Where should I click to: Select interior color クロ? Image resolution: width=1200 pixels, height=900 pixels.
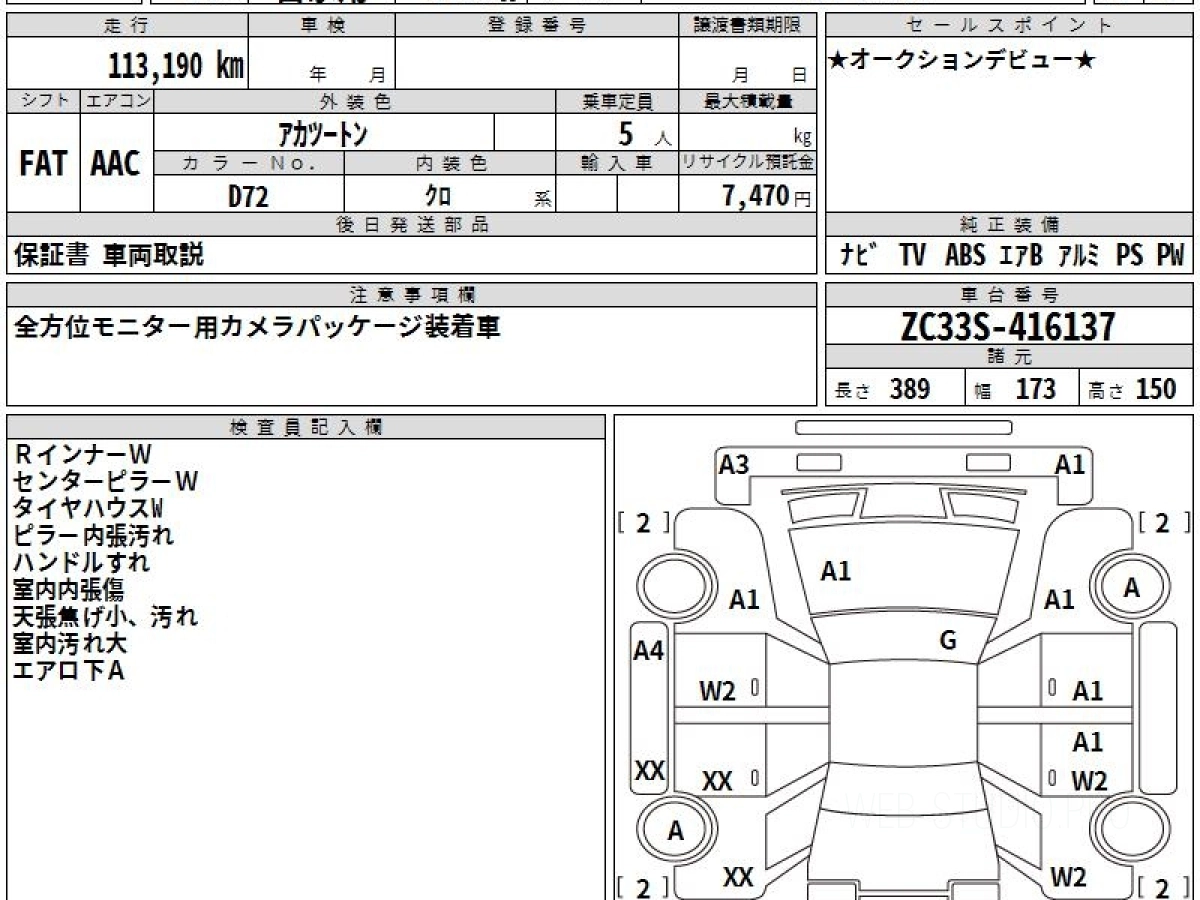[x=438, y=196]
